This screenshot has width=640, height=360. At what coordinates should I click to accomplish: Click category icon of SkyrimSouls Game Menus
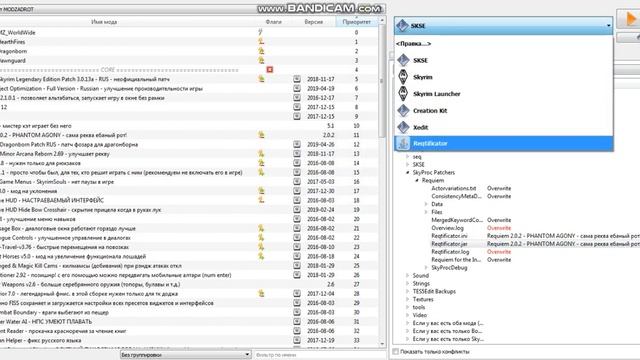[297, 182]
